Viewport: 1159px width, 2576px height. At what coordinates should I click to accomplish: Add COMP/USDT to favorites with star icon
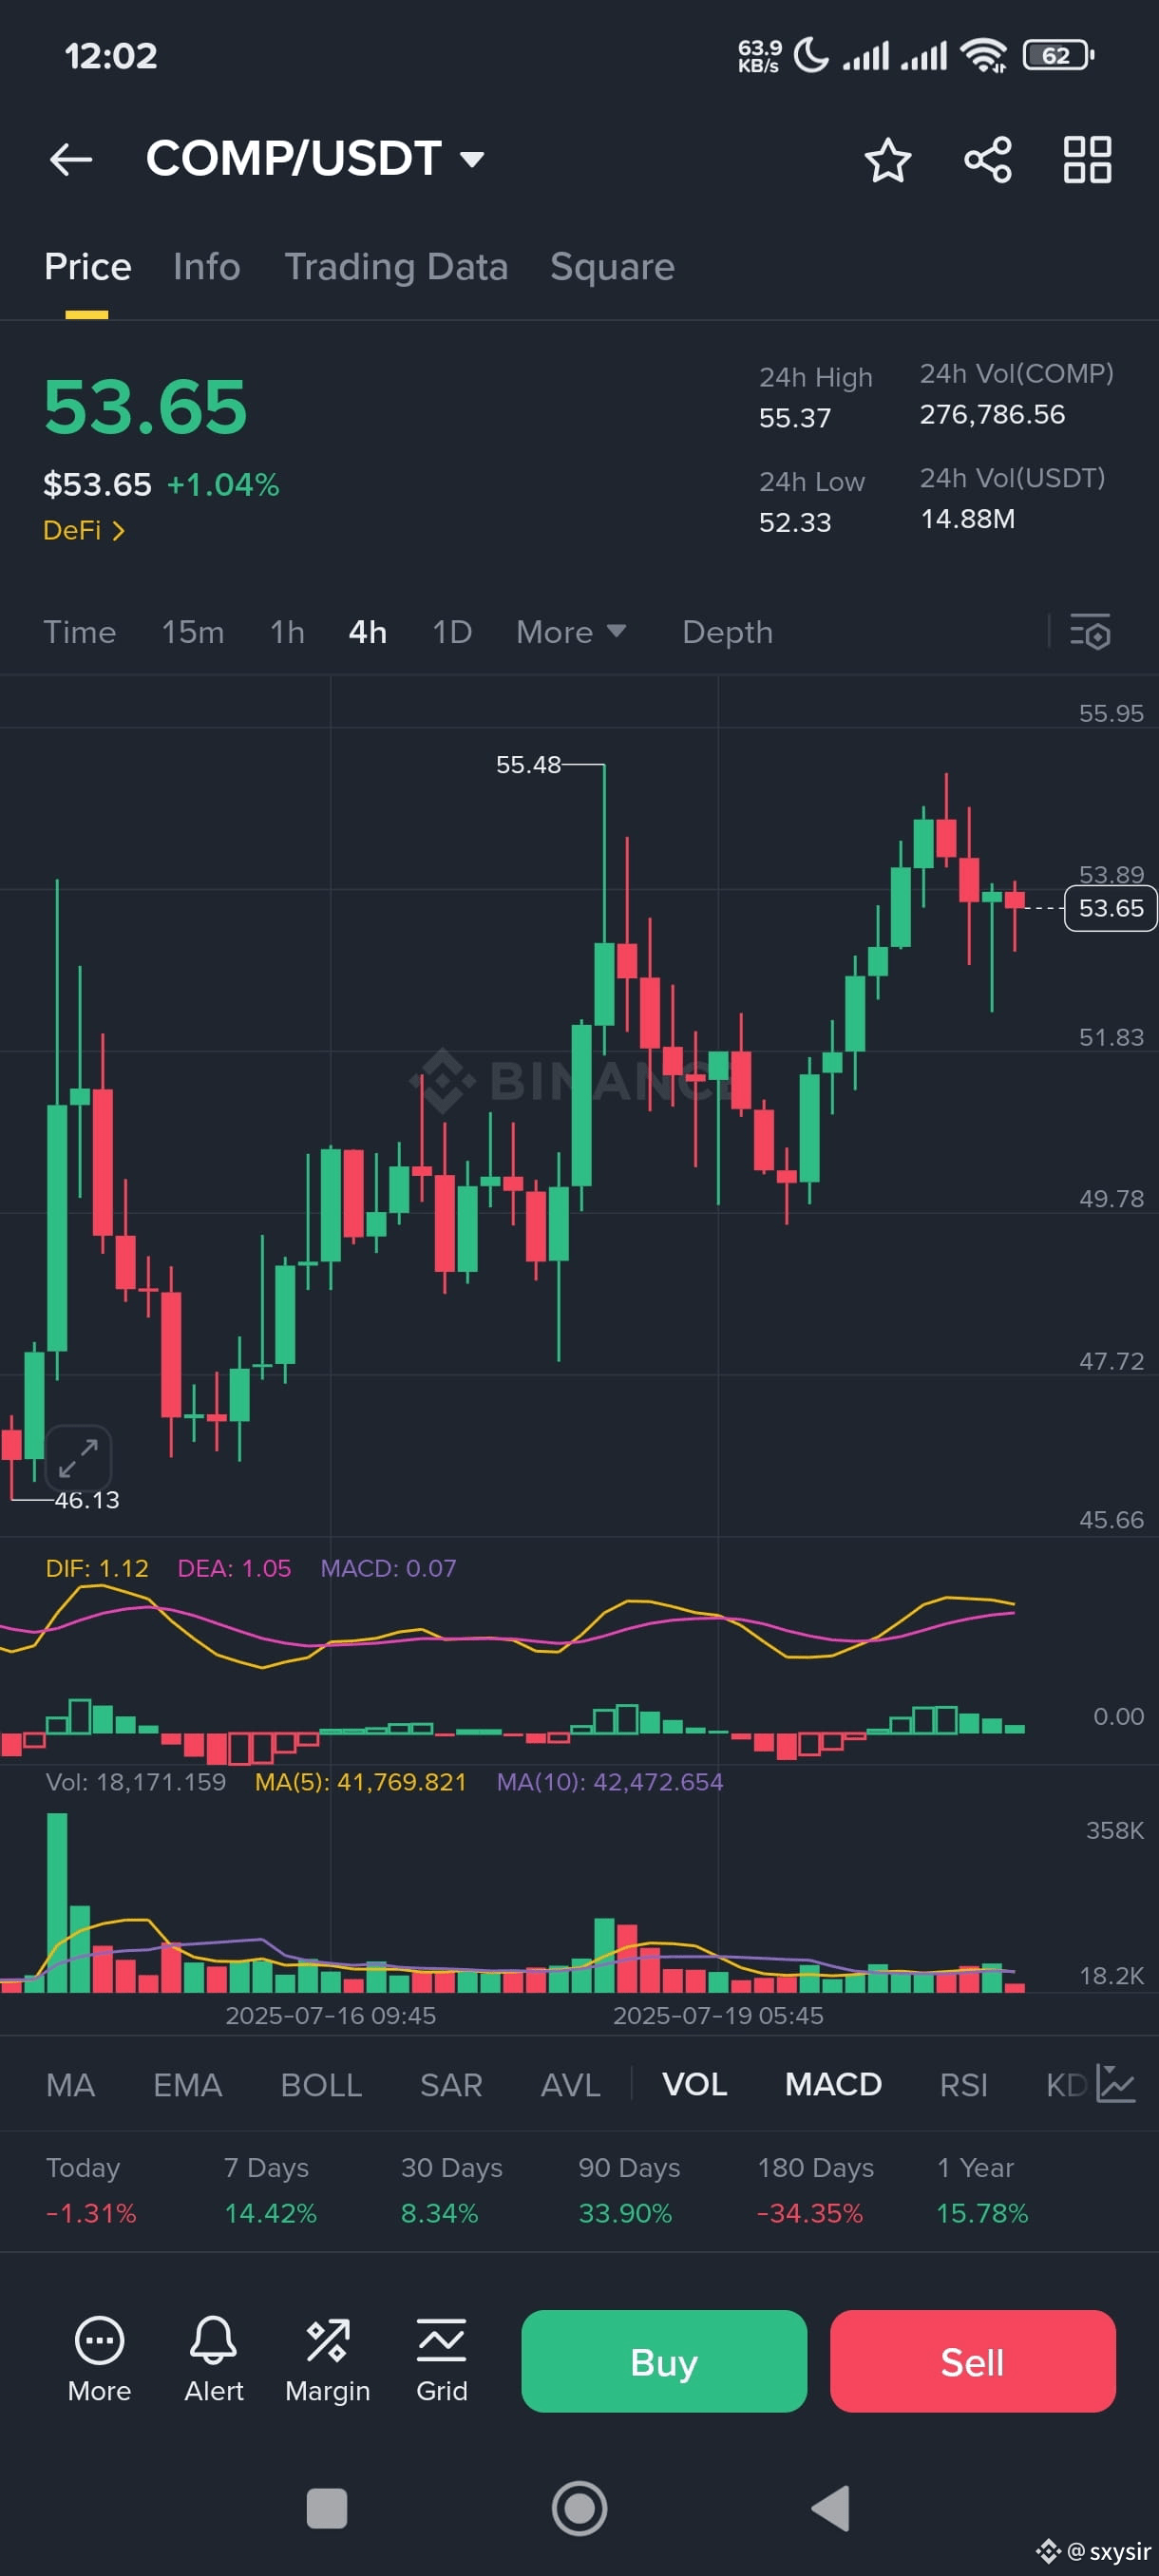click(x=887, y=160)
